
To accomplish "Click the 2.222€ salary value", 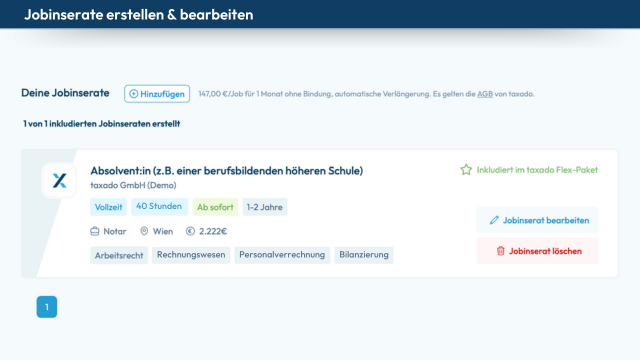I will (213, 231).
